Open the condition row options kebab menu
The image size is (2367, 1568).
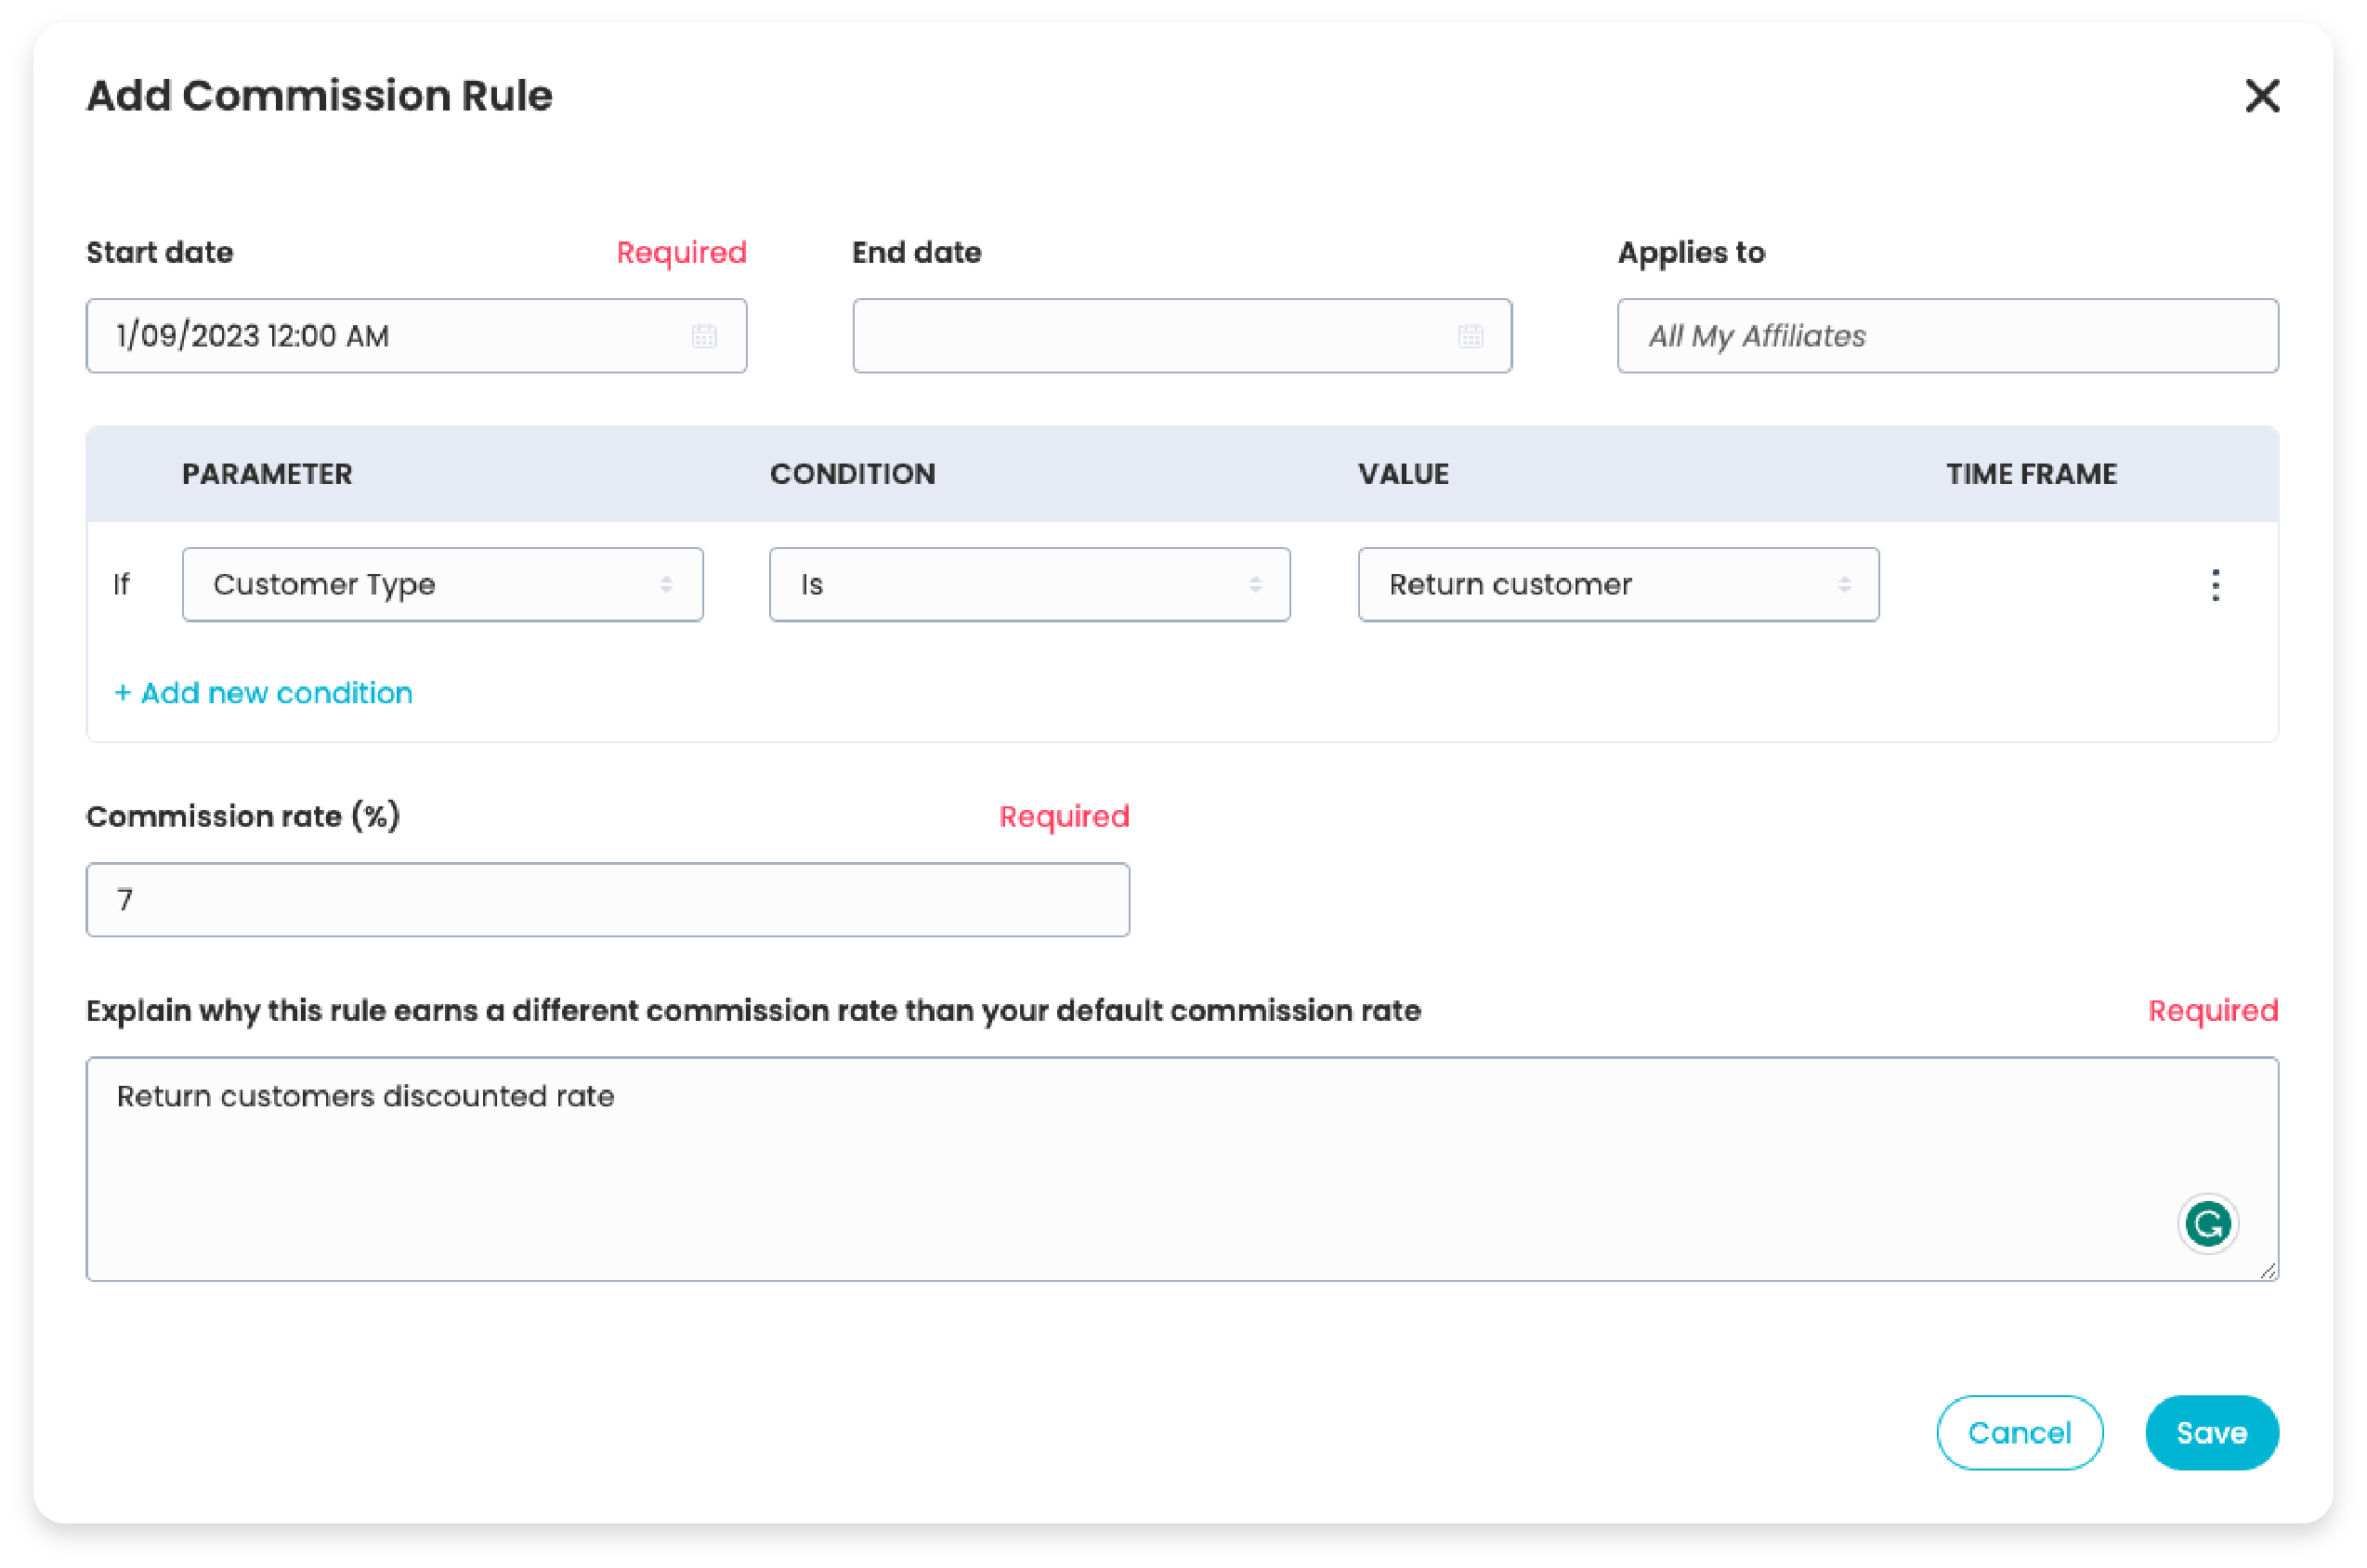point(2215,585)
